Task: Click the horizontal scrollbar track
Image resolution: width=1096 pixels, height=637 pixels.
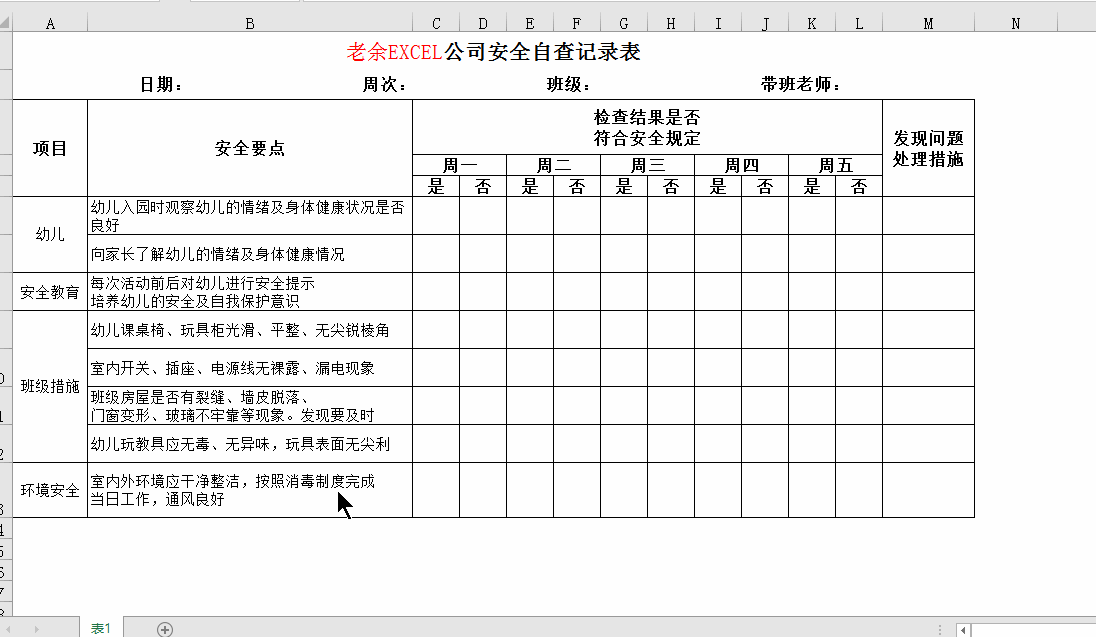Action: tap(1033, 630)
